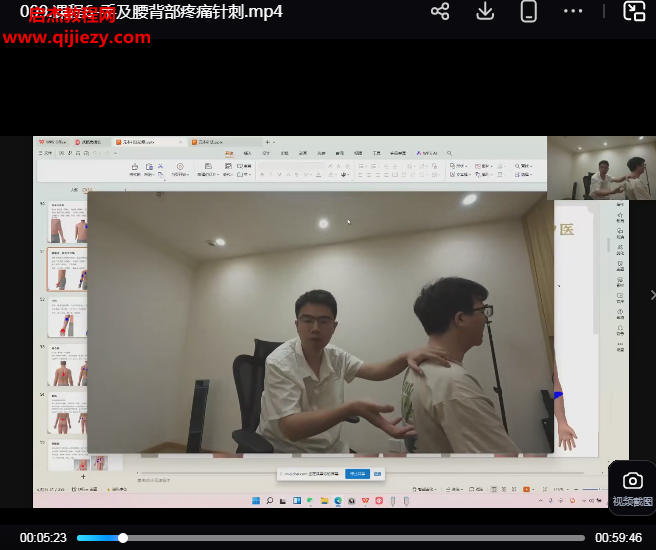656x550 pixels.
Task: Open the 文件 File menu
Action: click(45, 153)
